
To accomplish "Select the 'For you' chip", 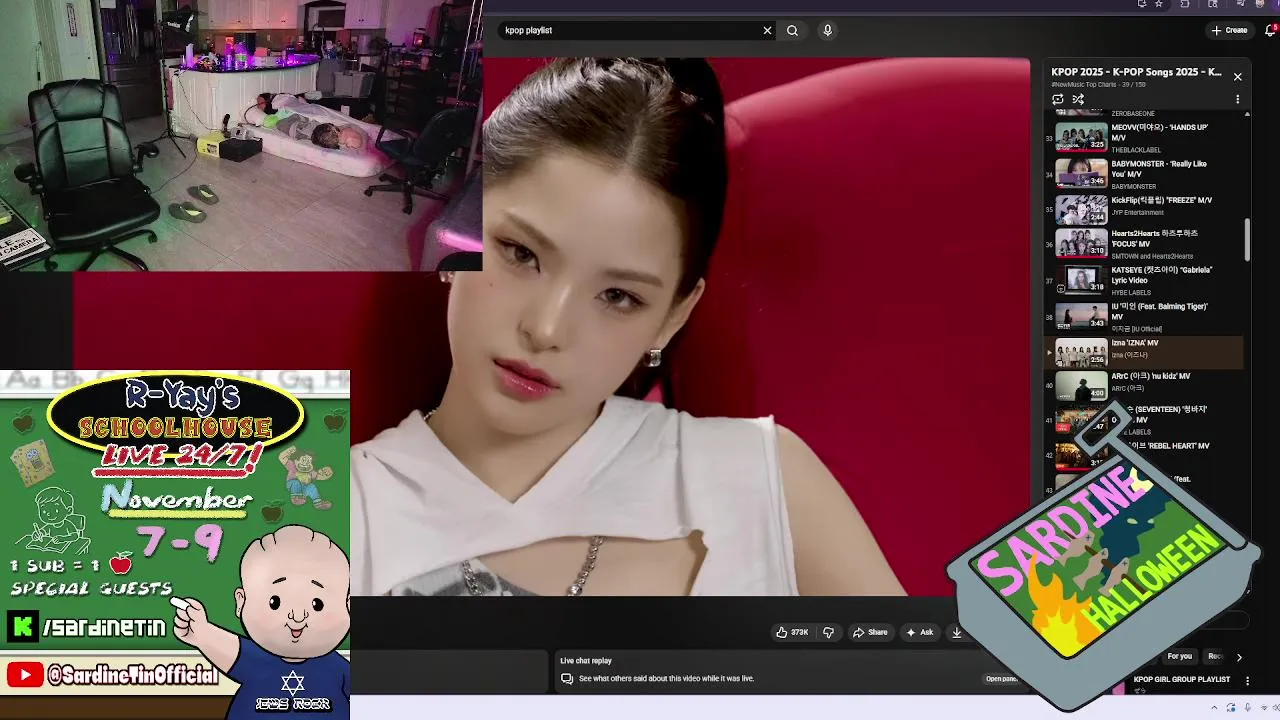I will click(x=1180, y=656).
